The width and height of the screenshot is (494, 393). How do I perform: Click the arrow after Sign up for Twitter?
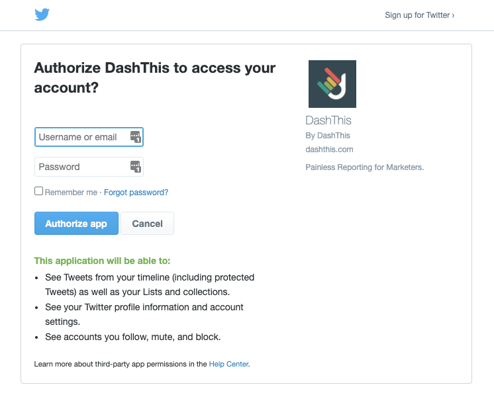click(x=453, y=15)
